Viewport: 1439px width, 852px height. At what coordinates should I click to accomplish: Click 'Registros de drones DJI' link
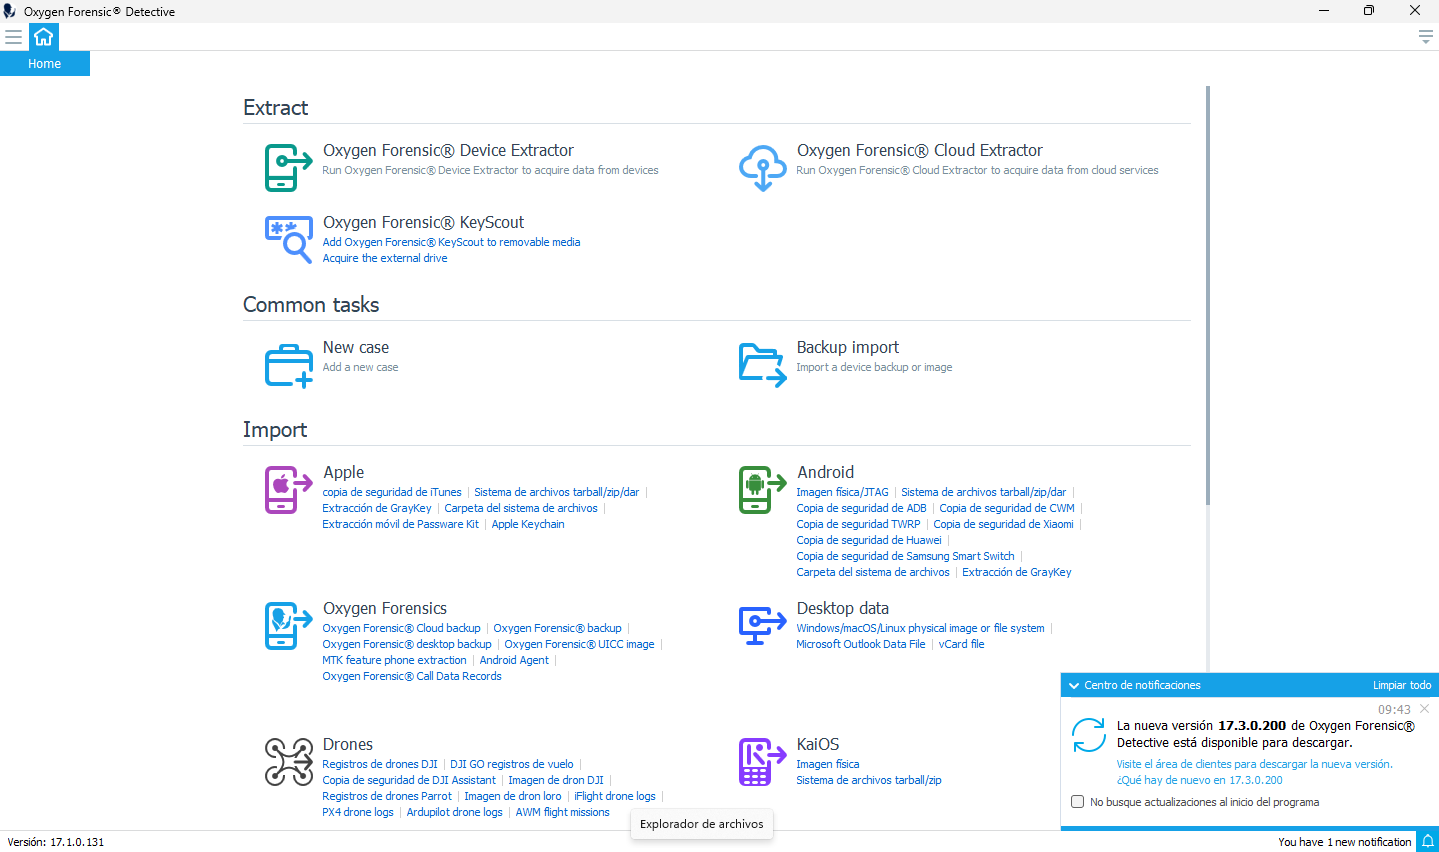(380, 764)
